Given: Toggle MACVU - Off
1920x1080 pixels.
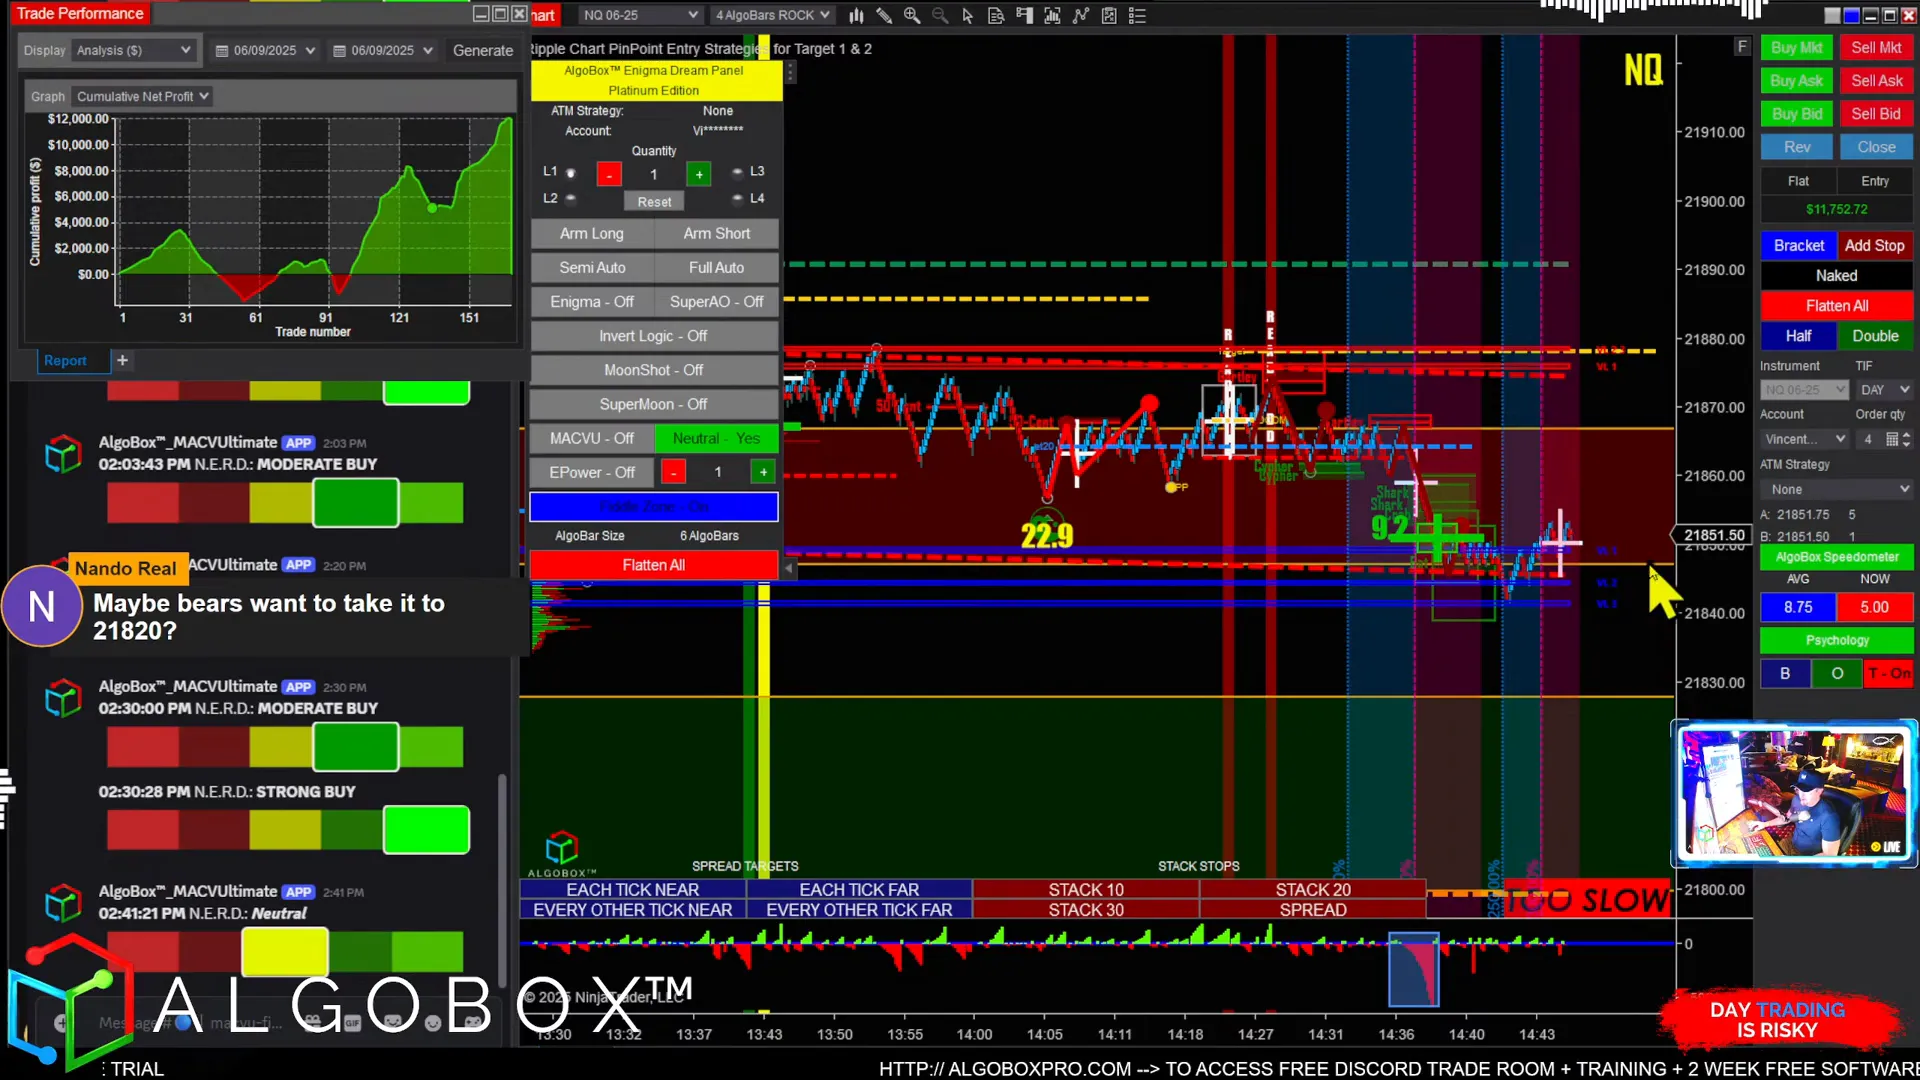Looking at the screenshot, I should pos(592,438).
